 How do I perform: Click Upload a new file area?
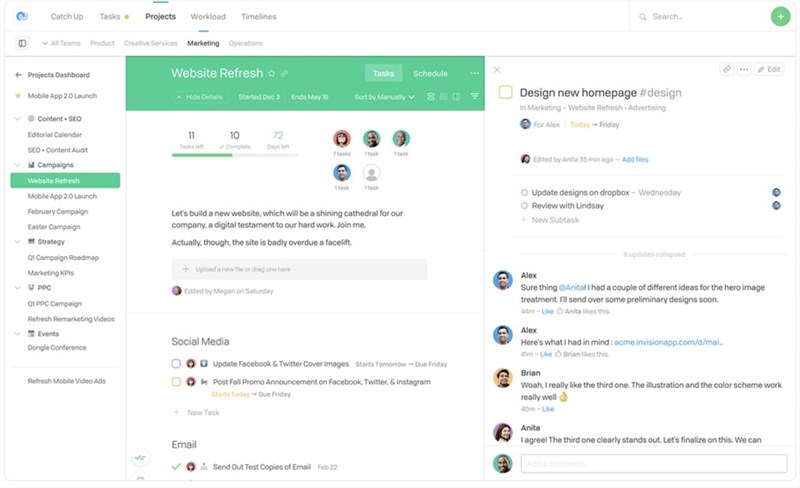click(299, 269)
